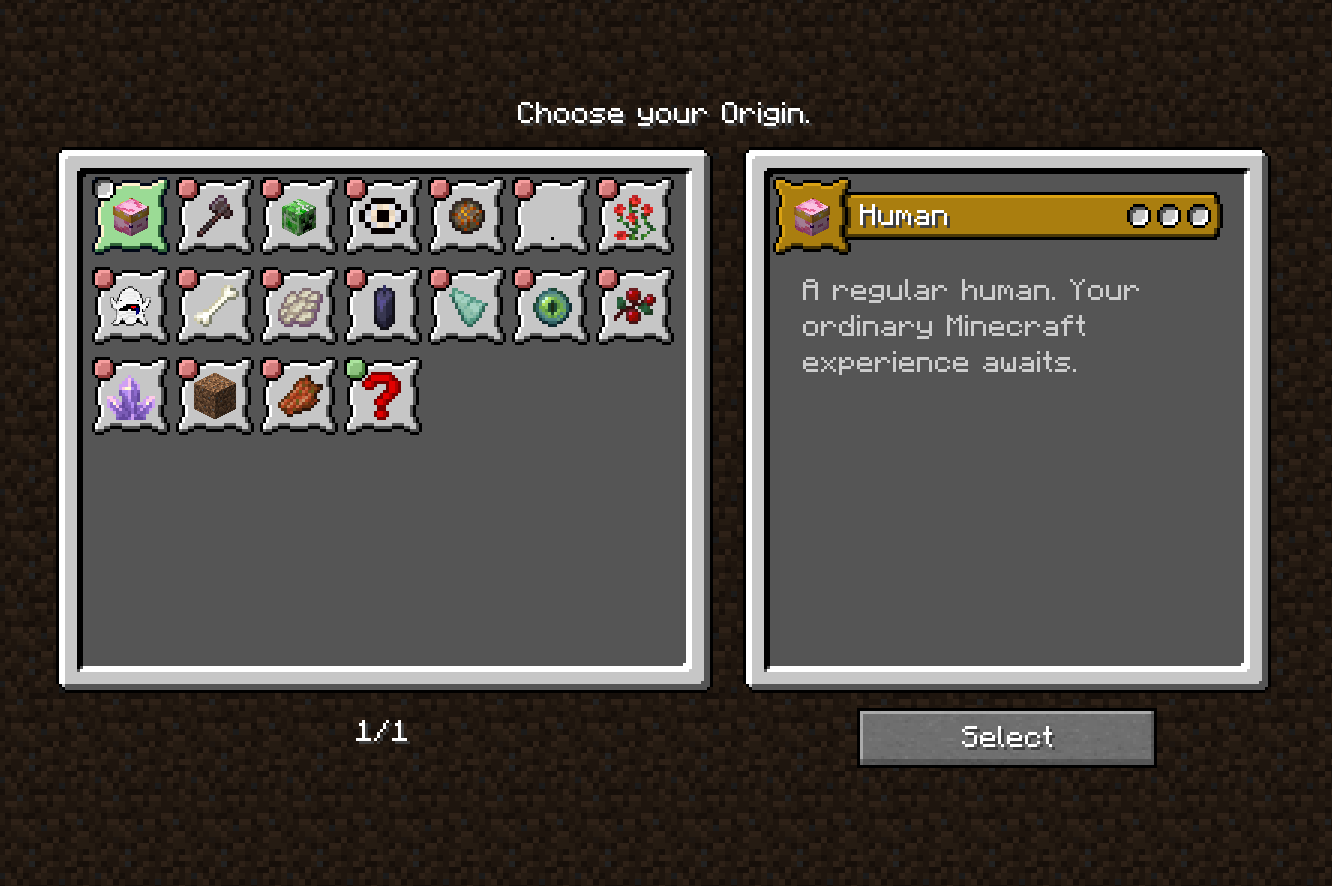This screenshot has width=1332, height=886.
Task: Select the green creeper head origin
Action: 299,216
